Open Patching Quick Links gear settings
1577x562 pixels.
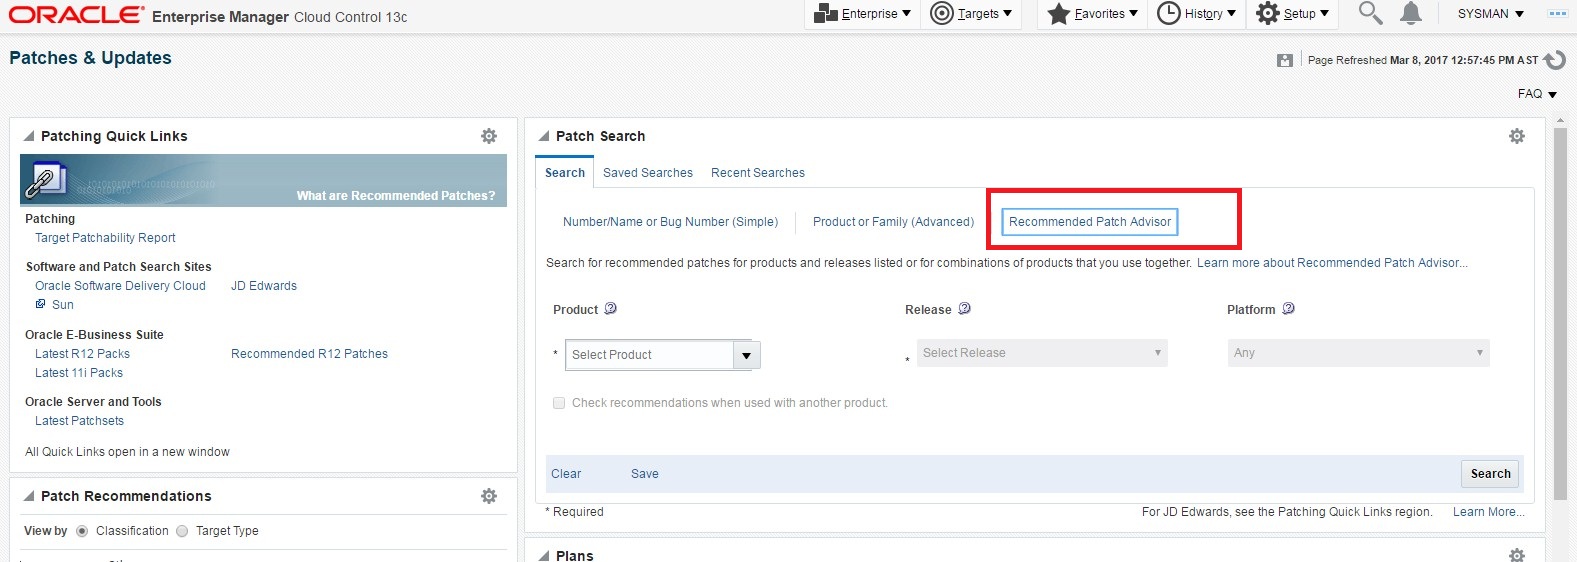pyautogui.click(x=489, y=136)
